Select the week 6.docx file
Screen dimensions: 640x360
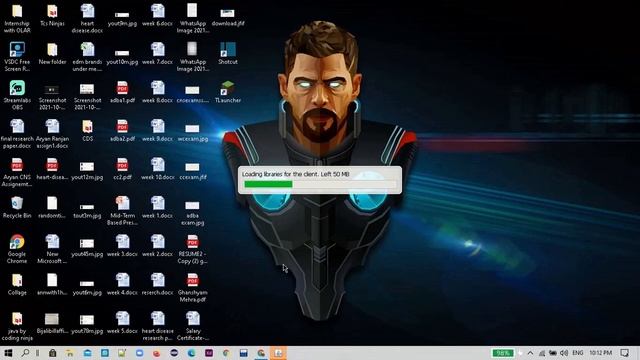(158, 15)
